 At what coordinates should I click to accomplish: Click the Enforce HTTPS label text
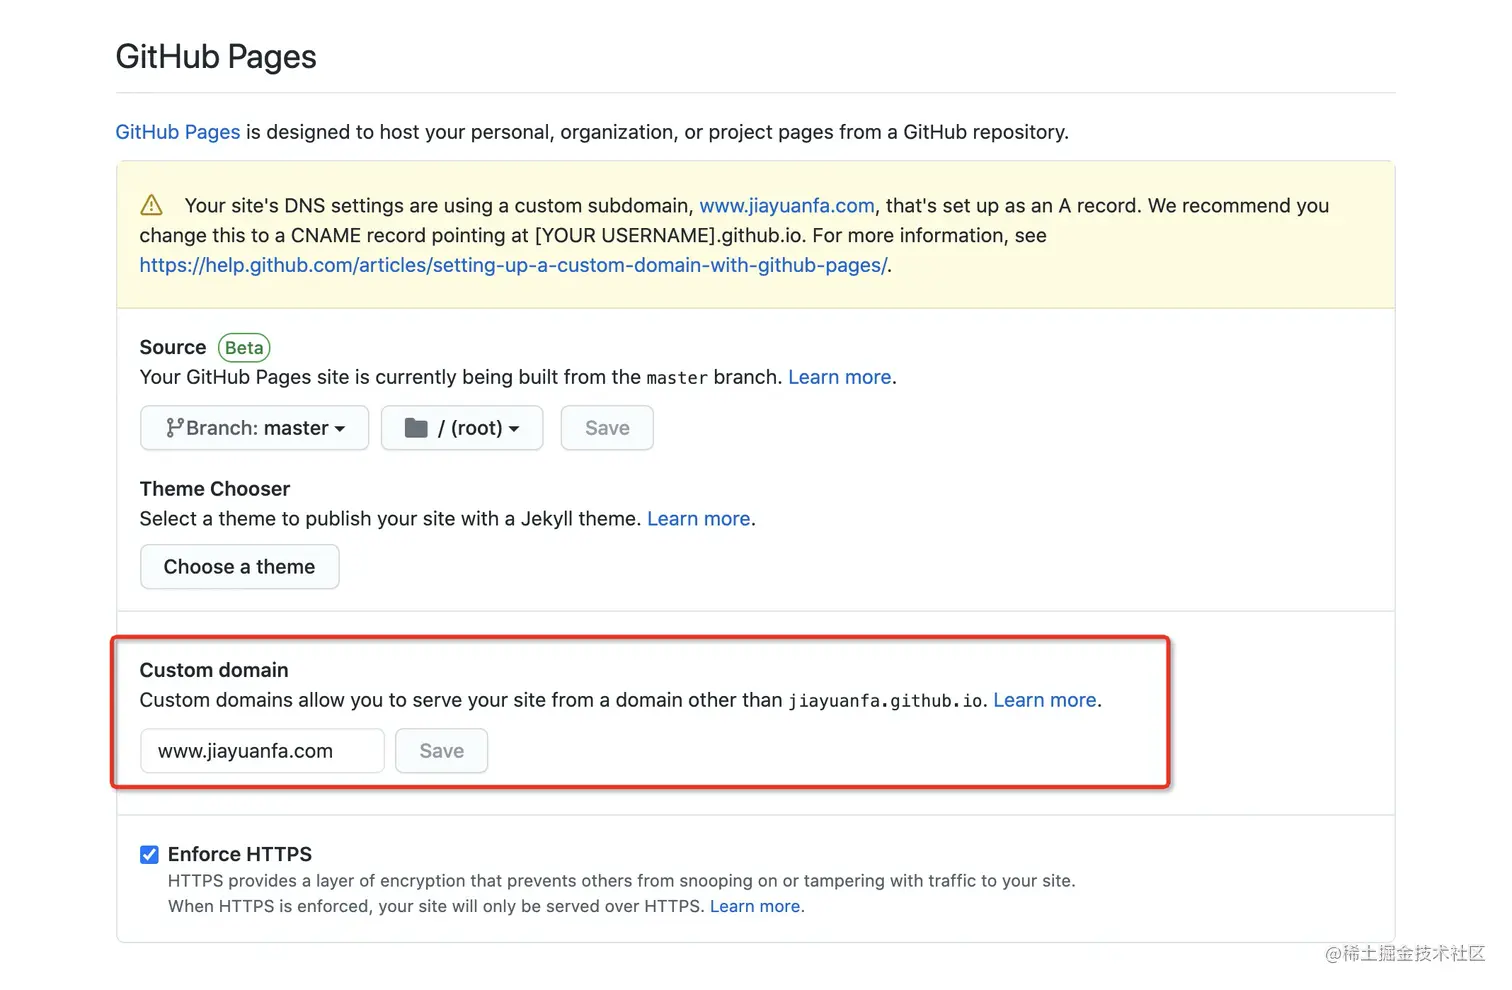coord(240,854)
